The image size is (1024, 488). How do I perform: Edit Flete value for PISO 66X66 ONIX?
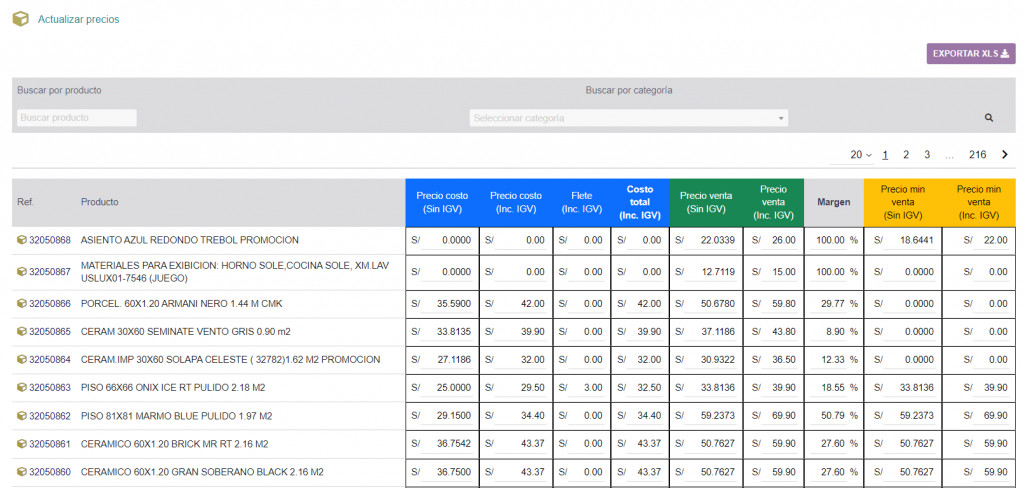pos(586,388)
